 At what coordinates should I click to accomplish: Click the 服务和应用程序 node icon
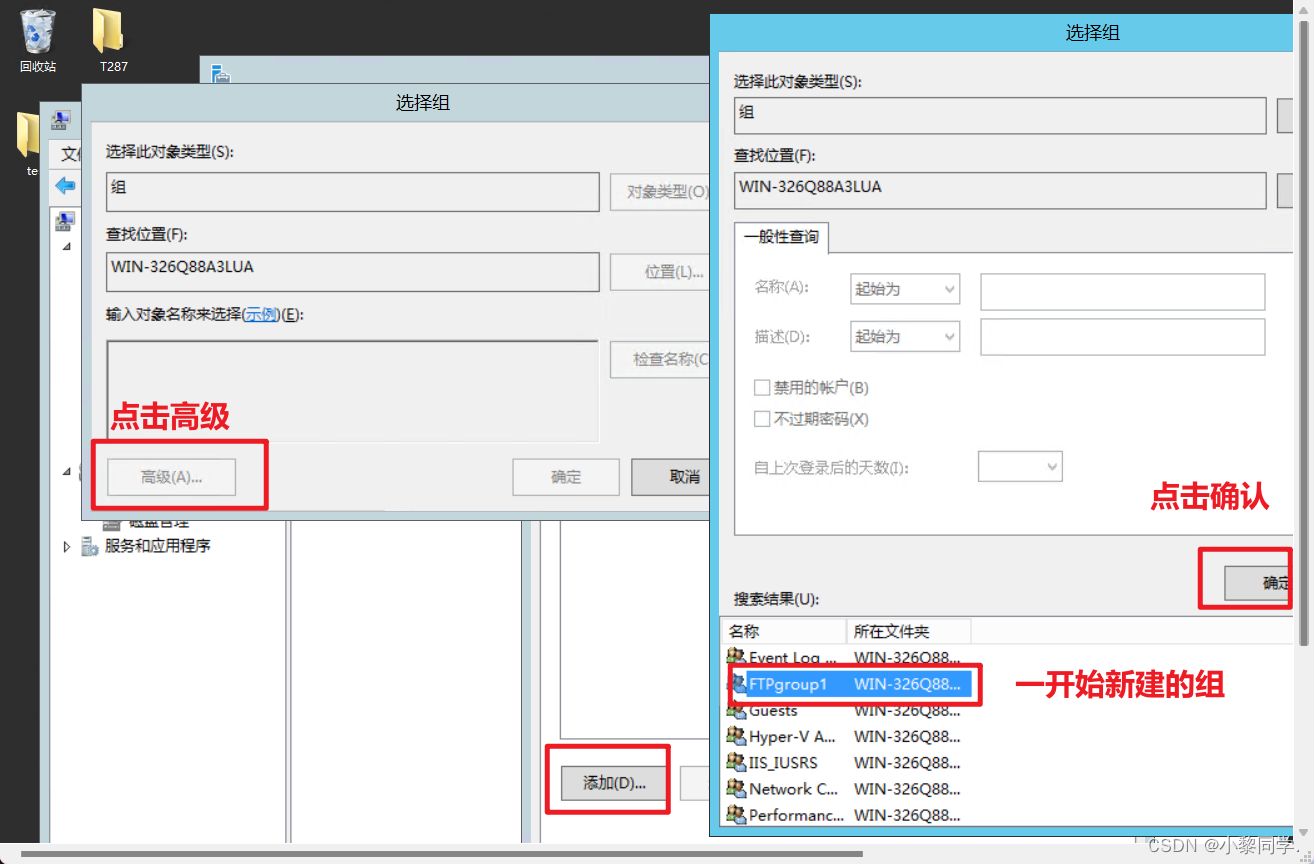point(92,546)
